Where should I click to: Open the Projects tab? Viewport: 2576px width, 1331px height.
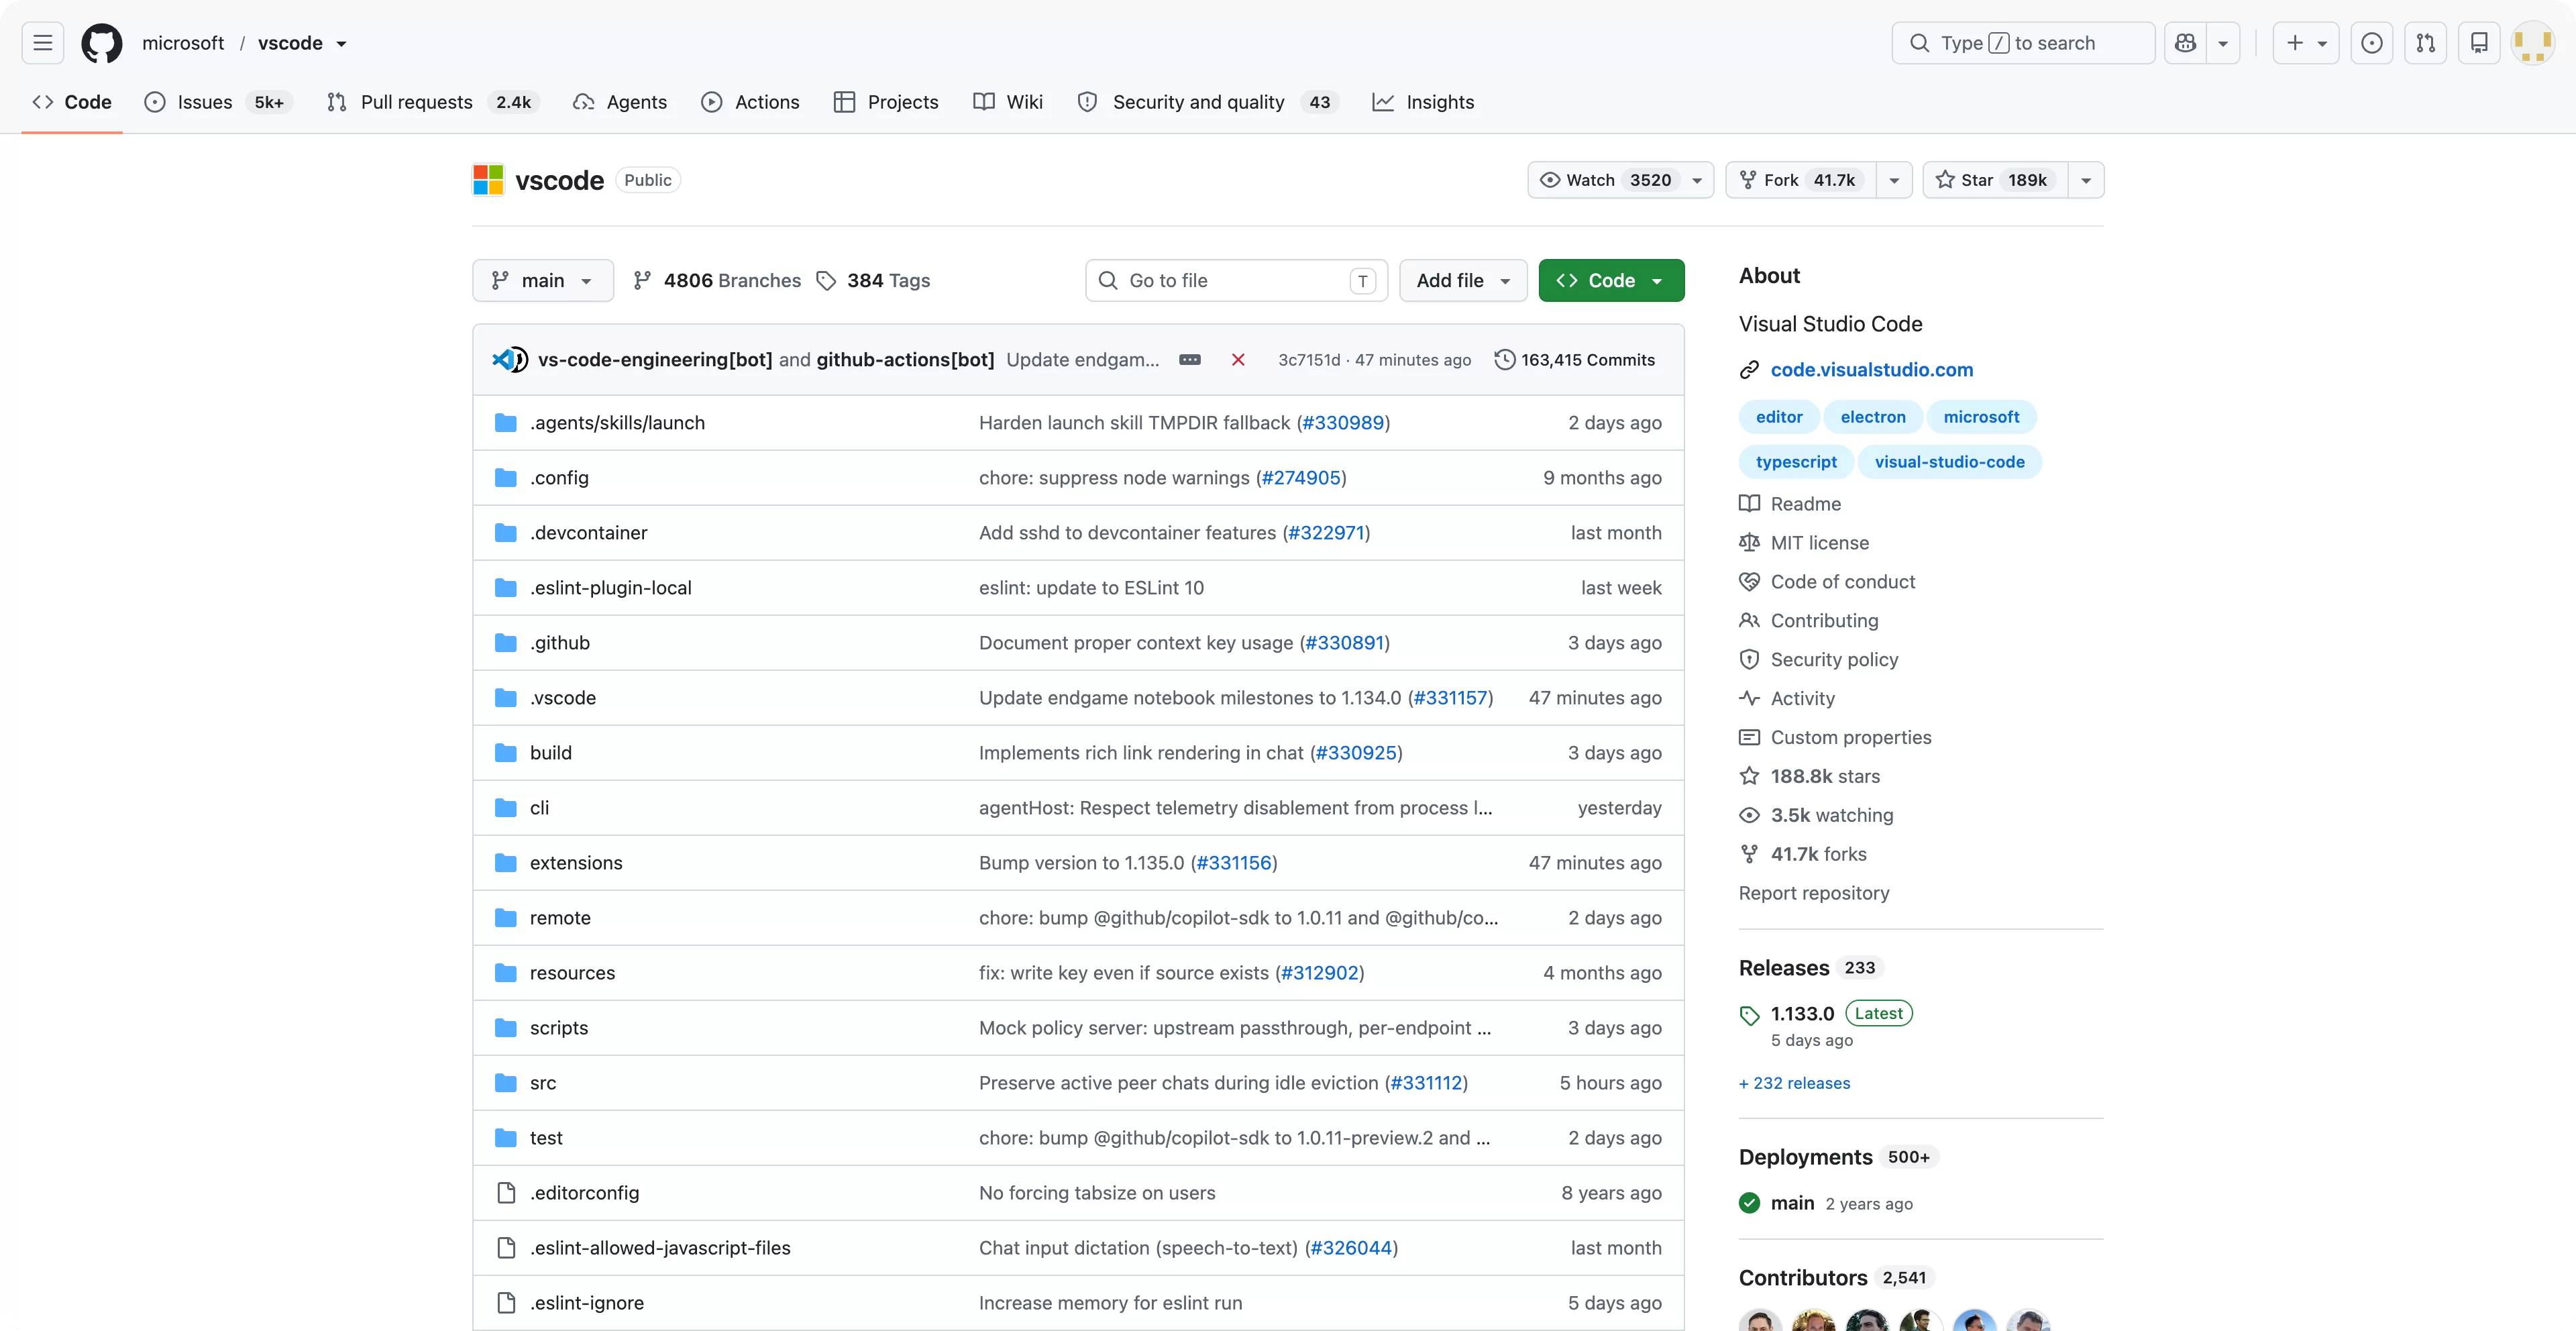coord(886,102)
